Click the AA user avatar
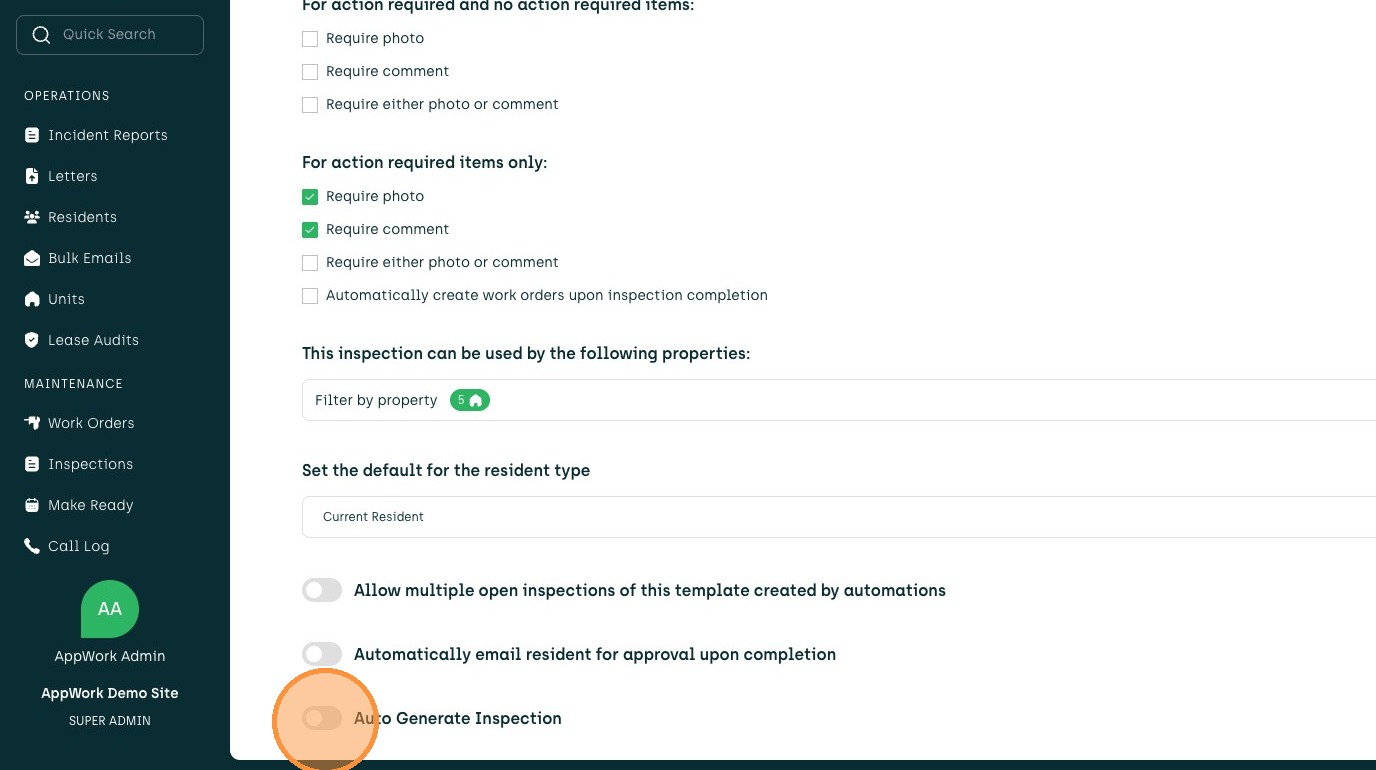Screen dimensions: 1376x770 [x=110, y=609]
